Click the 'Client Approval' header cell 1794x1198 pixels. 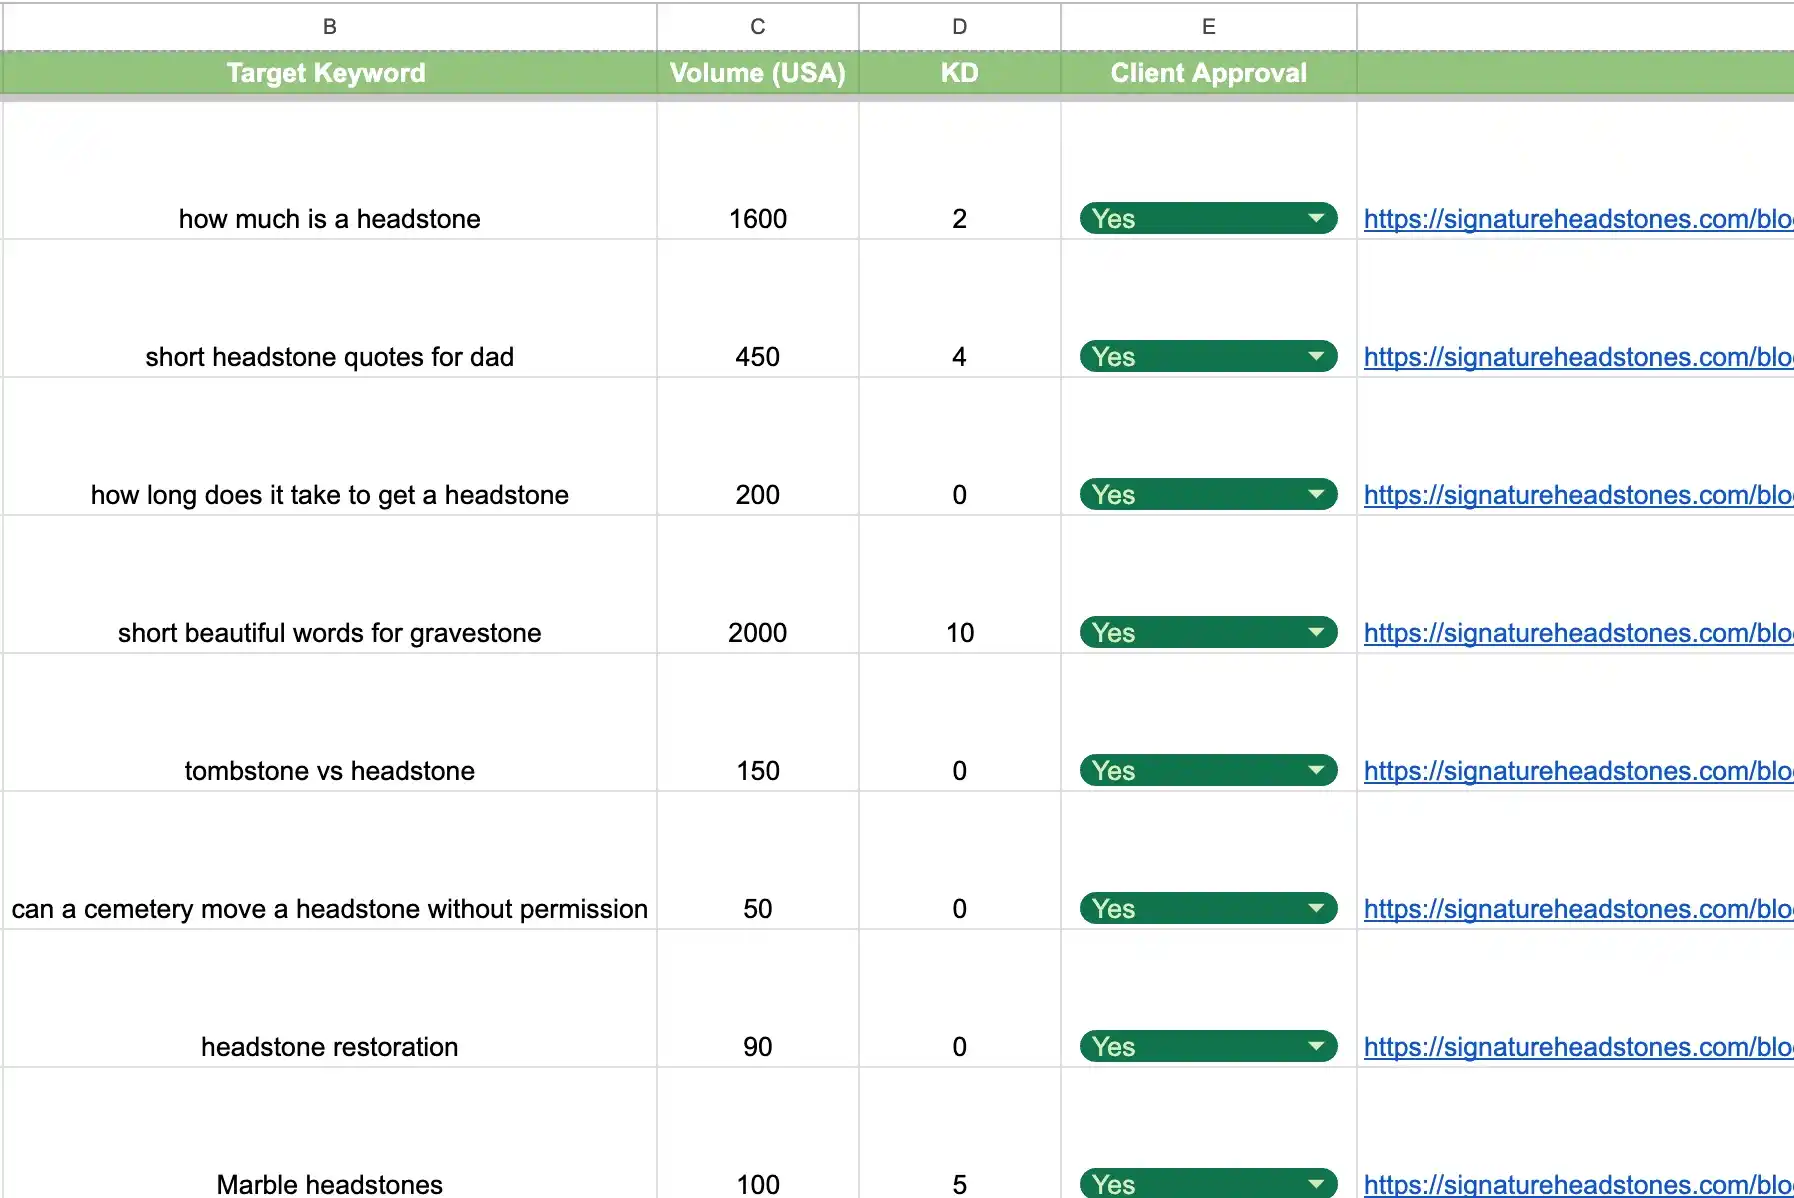[x=1208, y=73]
